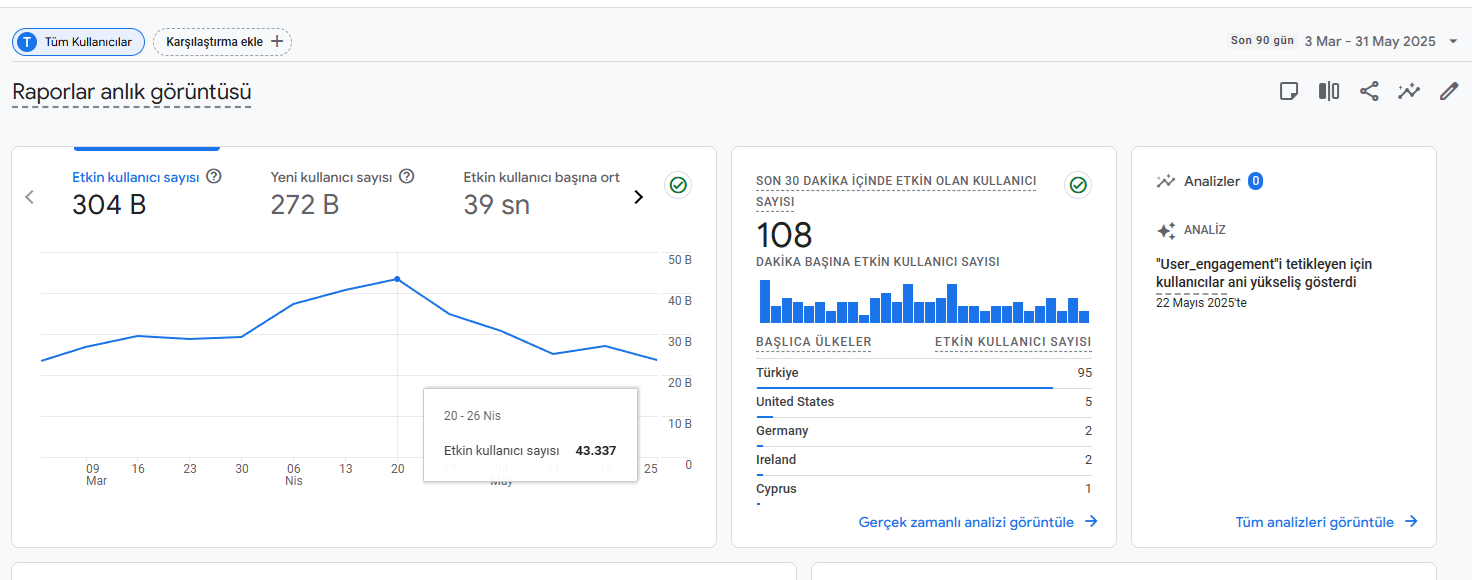The image size is (1472, 580).
Task: Click green checkmark on user chart card
Action: [x=678, y=185]
